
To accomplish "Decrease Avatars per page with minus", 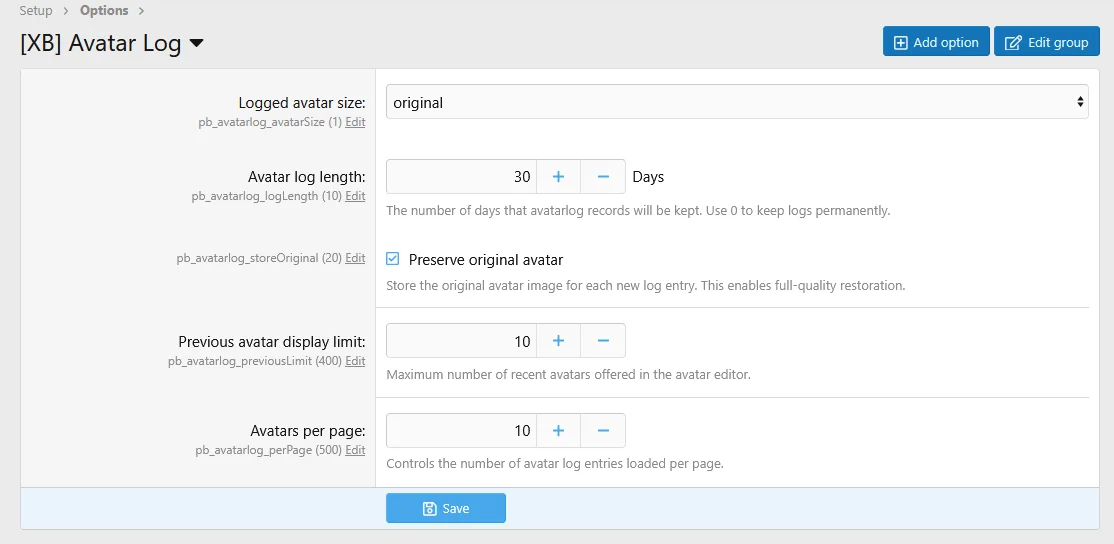I will pos(603,430).
